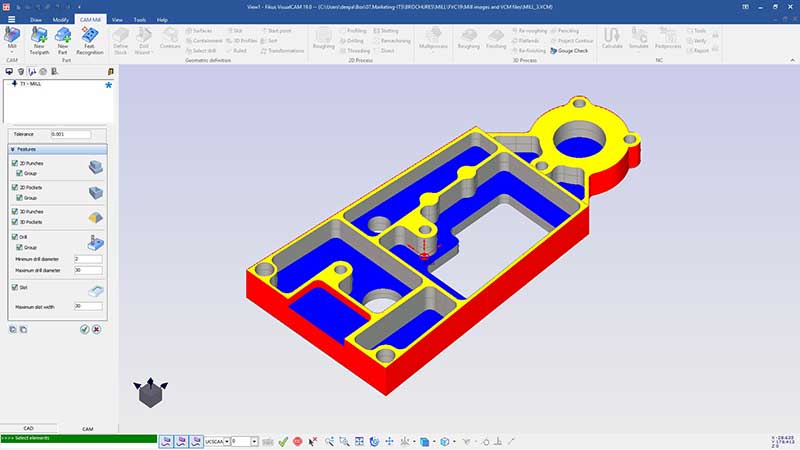Click the view orientation cube
This screenshot has height=450, width=800.
[x=149, y=394]
